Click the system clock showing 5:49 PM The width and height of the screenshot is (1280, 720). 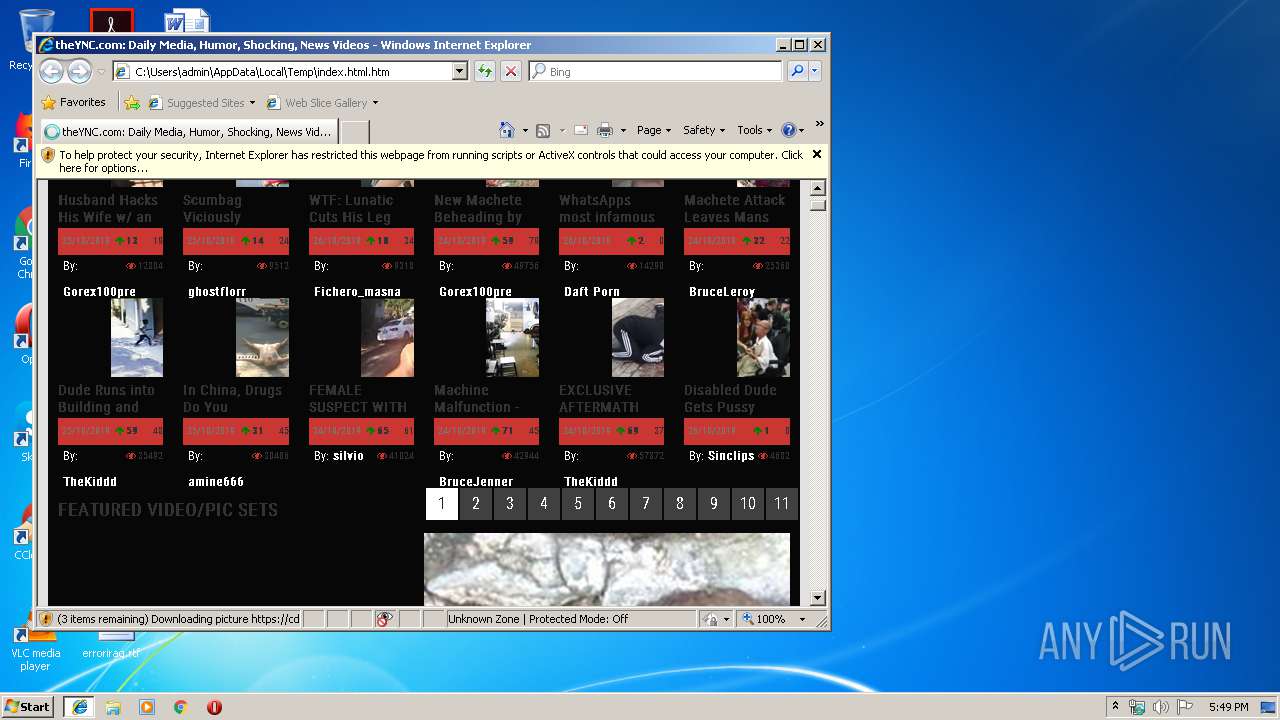click(1228, 707)
